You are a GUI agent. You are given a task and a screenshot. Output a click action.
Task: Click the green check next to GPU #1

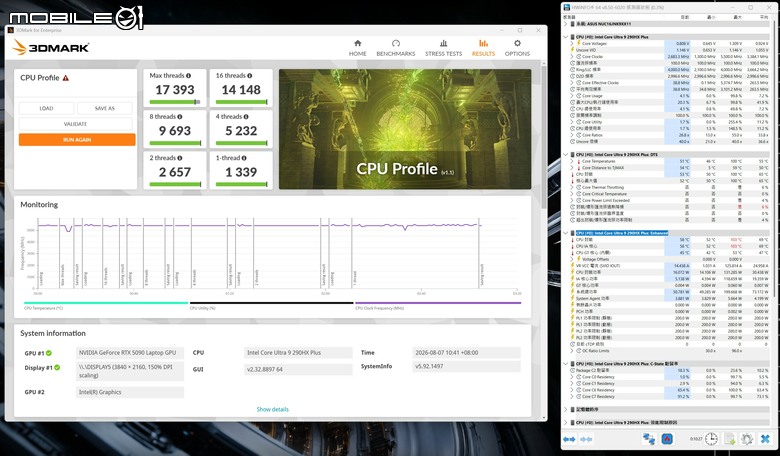49,353
